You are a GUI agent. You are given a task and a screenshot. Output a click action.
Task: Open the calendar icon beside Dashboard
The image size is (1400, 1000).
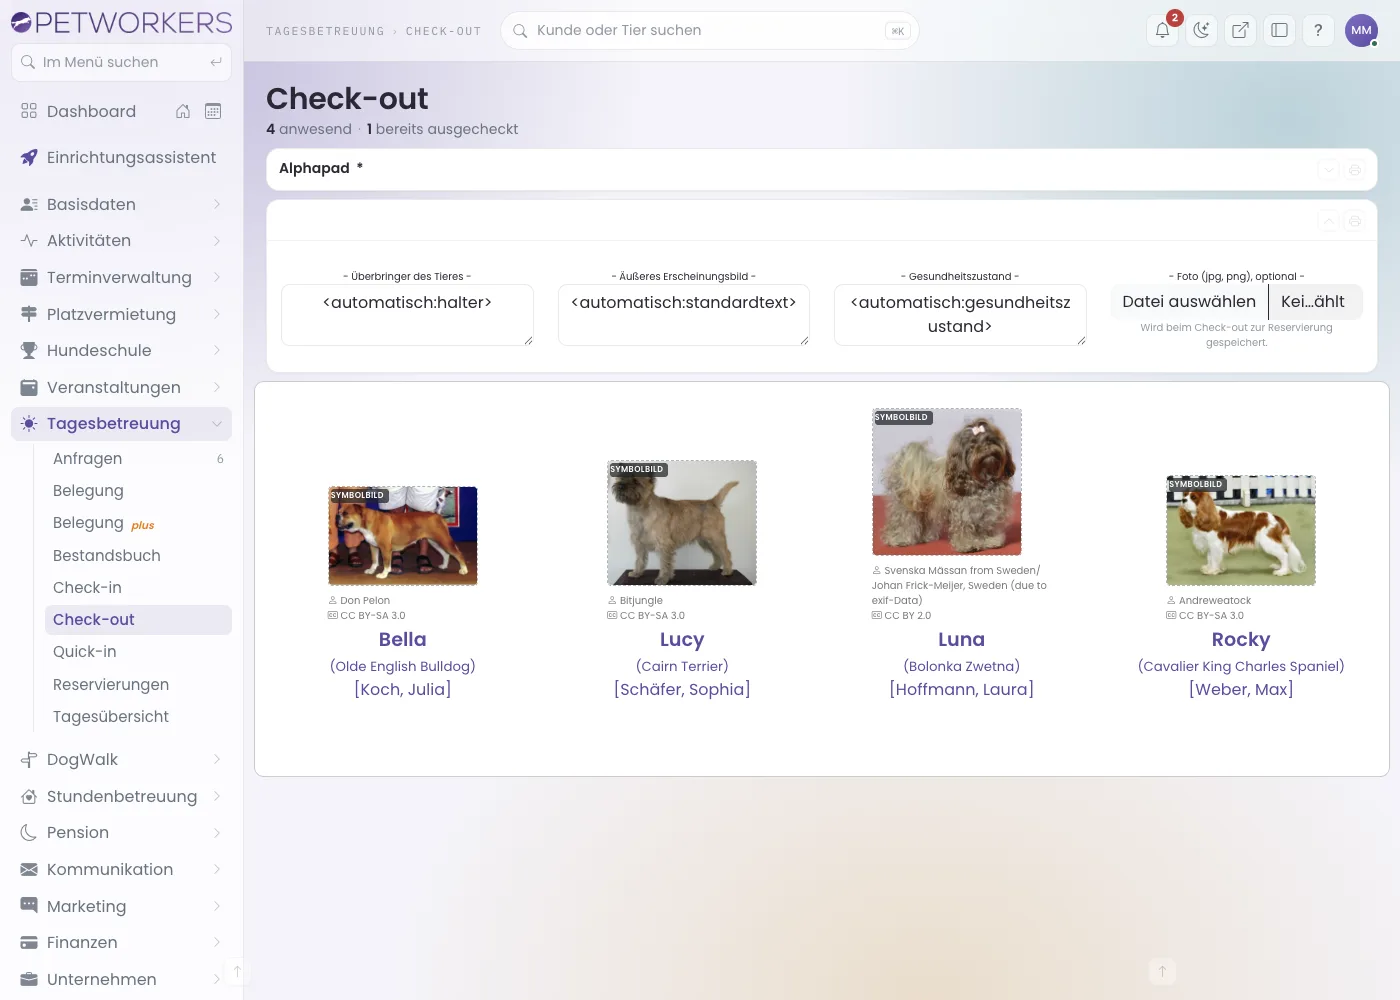[x=213, y=111]
